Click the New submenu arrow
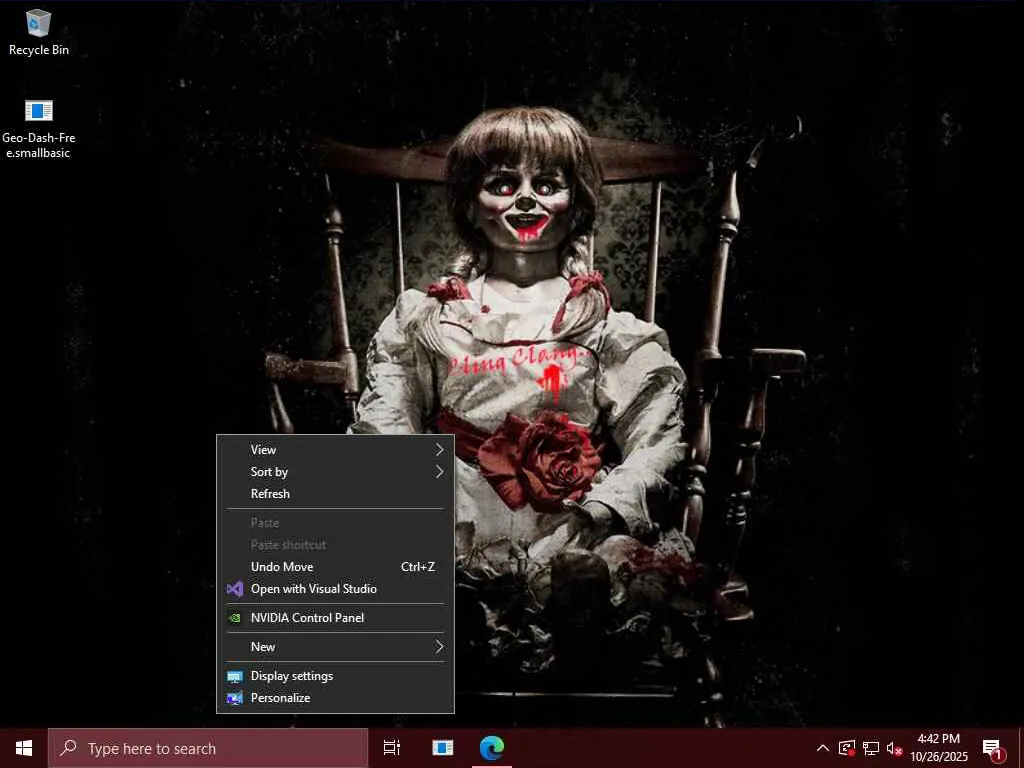The height and width of the screenshot is (768, 1024). pyautogui.click(x=440, y=647)
